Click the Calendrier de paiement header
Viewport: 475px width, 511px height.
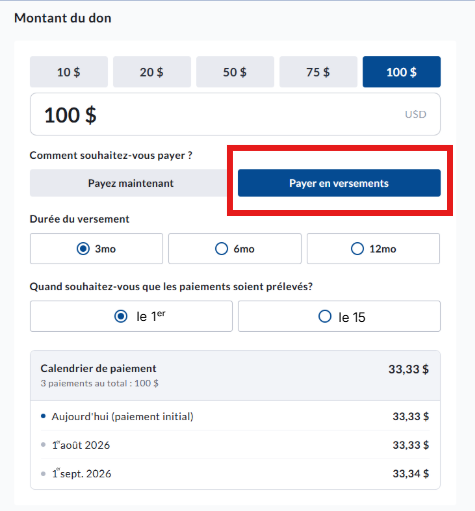click(x=98, y=368)
